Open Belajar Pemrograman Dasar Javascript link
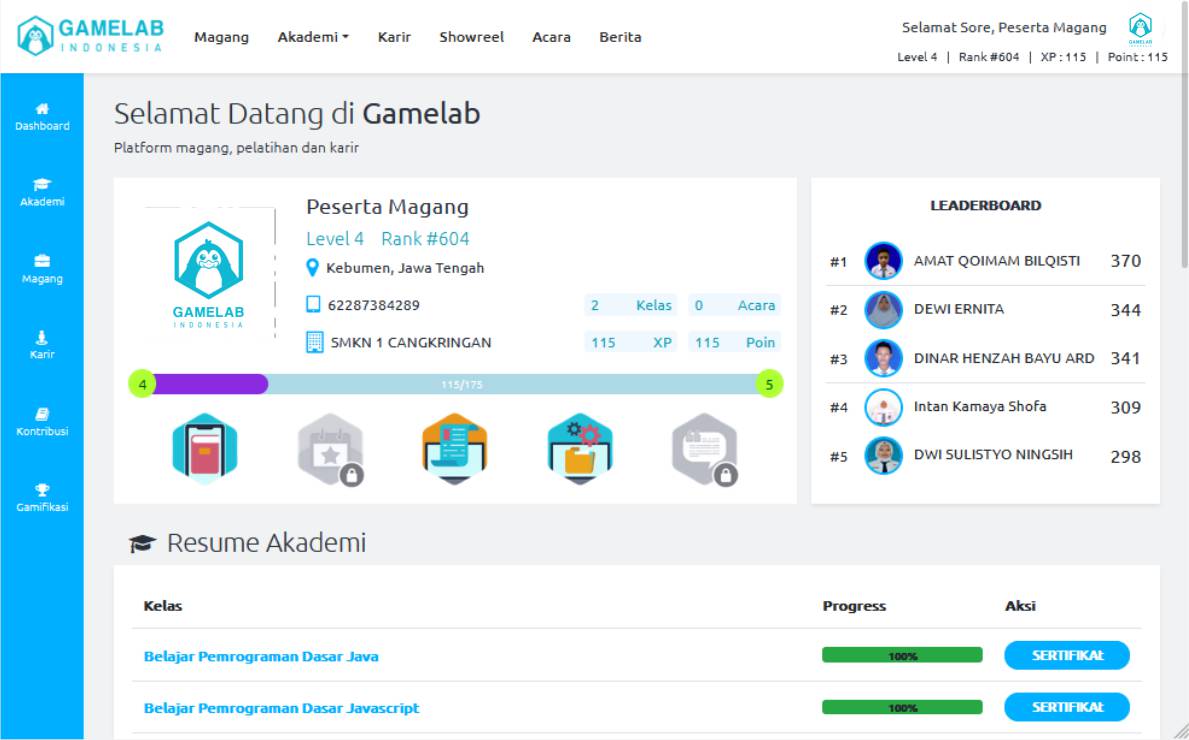The height and width of the screenshot is (740, 1189). pos(281,708)
